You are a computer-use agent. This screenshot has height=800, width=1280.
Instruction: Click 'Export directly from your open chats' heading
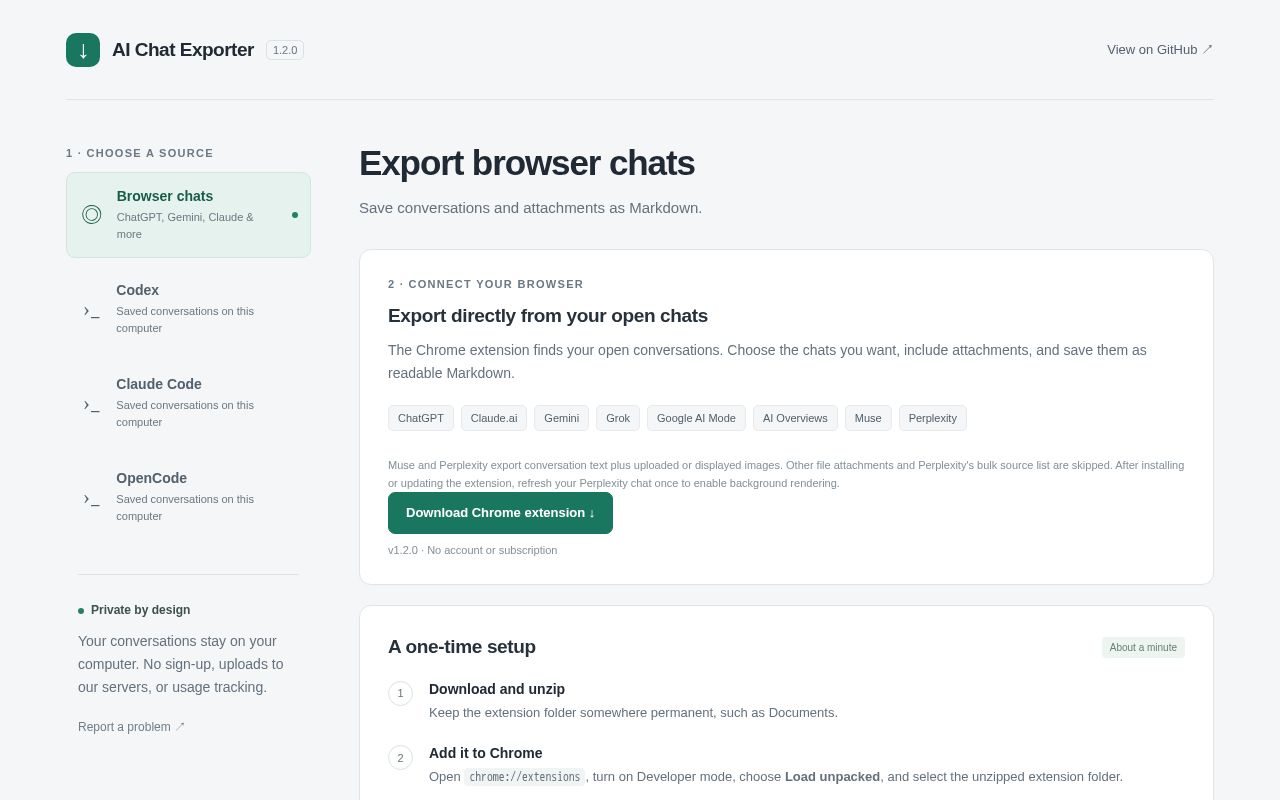point(548,316)
